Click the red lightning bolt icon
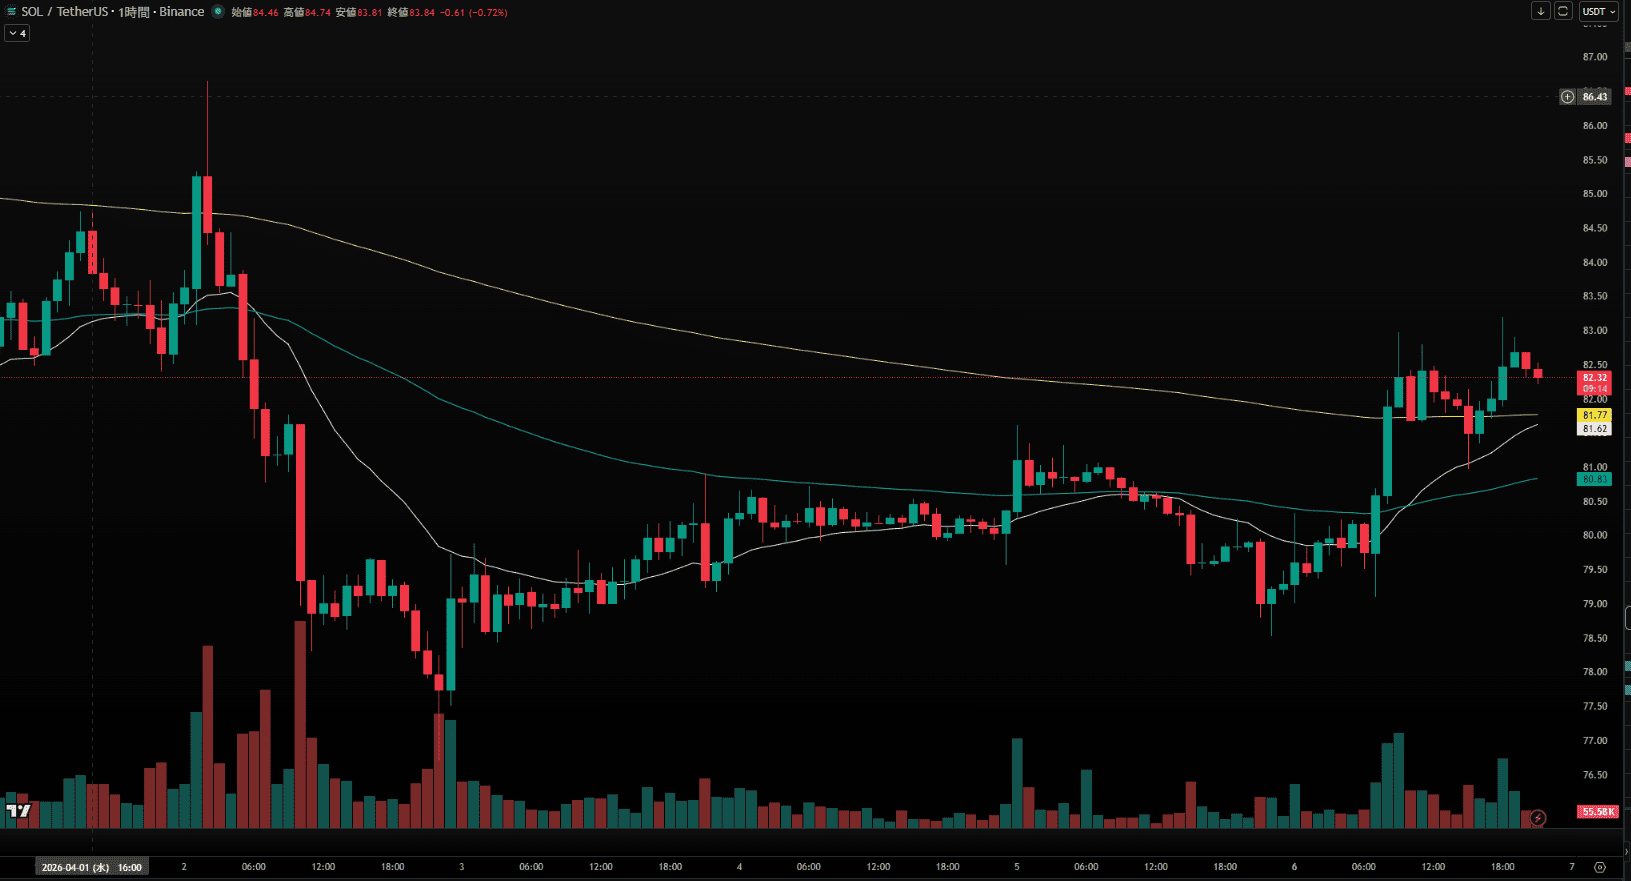This screenshot has height=881, width=1631. [1538, 818]
